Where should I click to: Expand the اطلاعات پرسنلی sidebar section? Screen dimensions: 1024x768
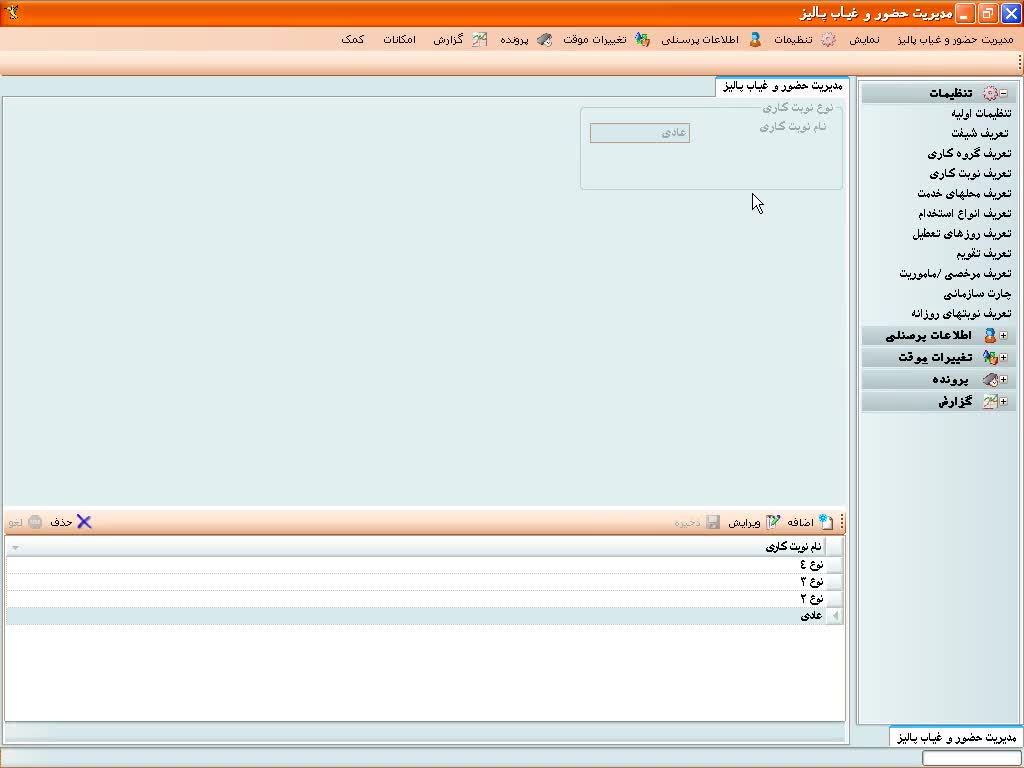pos(1003,336)
